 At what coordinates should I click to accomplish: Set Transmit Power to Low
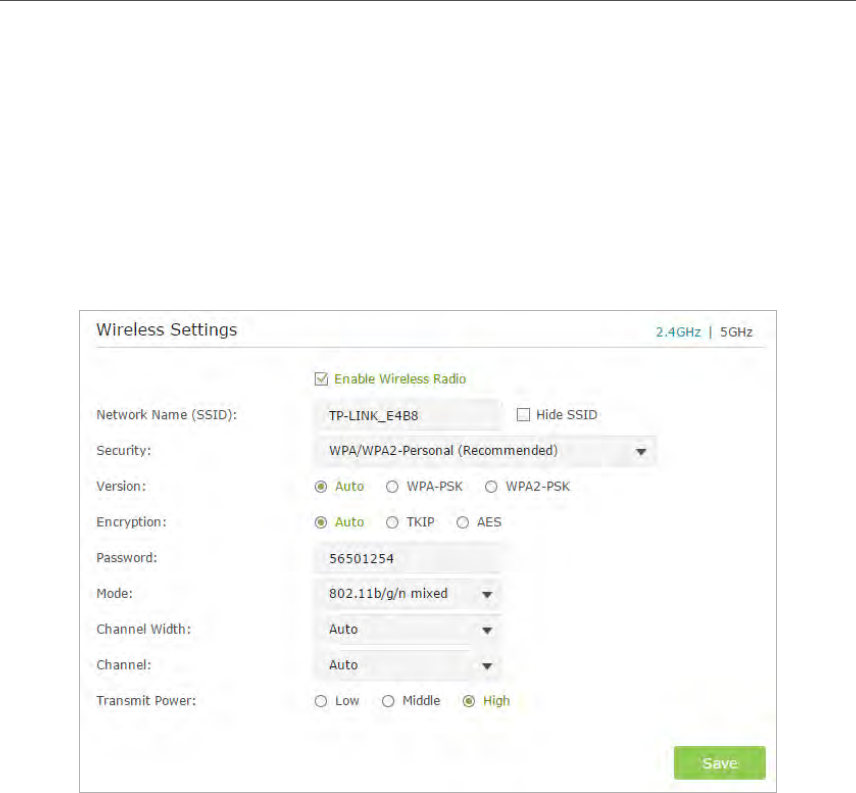tap(321, 701)
